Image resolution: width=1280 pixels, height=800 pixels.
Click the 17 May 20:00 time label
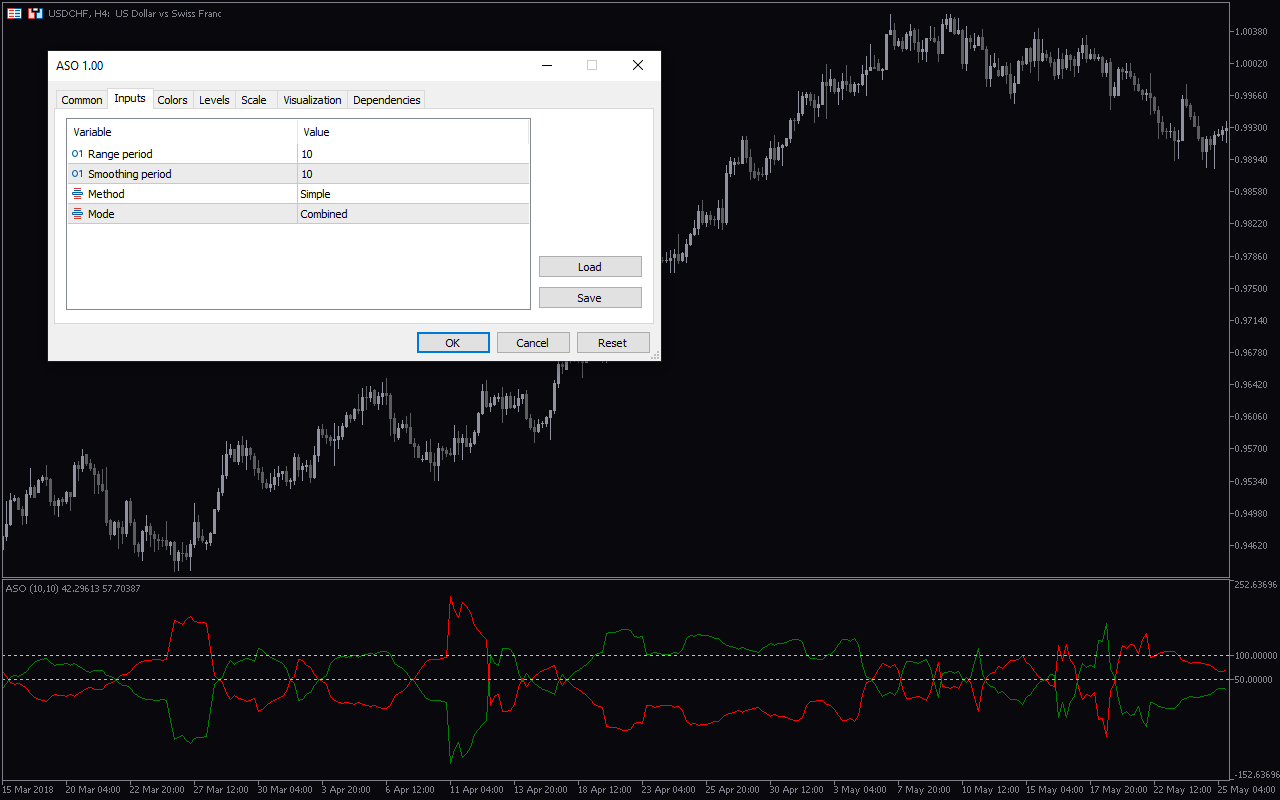[1117, 790]
